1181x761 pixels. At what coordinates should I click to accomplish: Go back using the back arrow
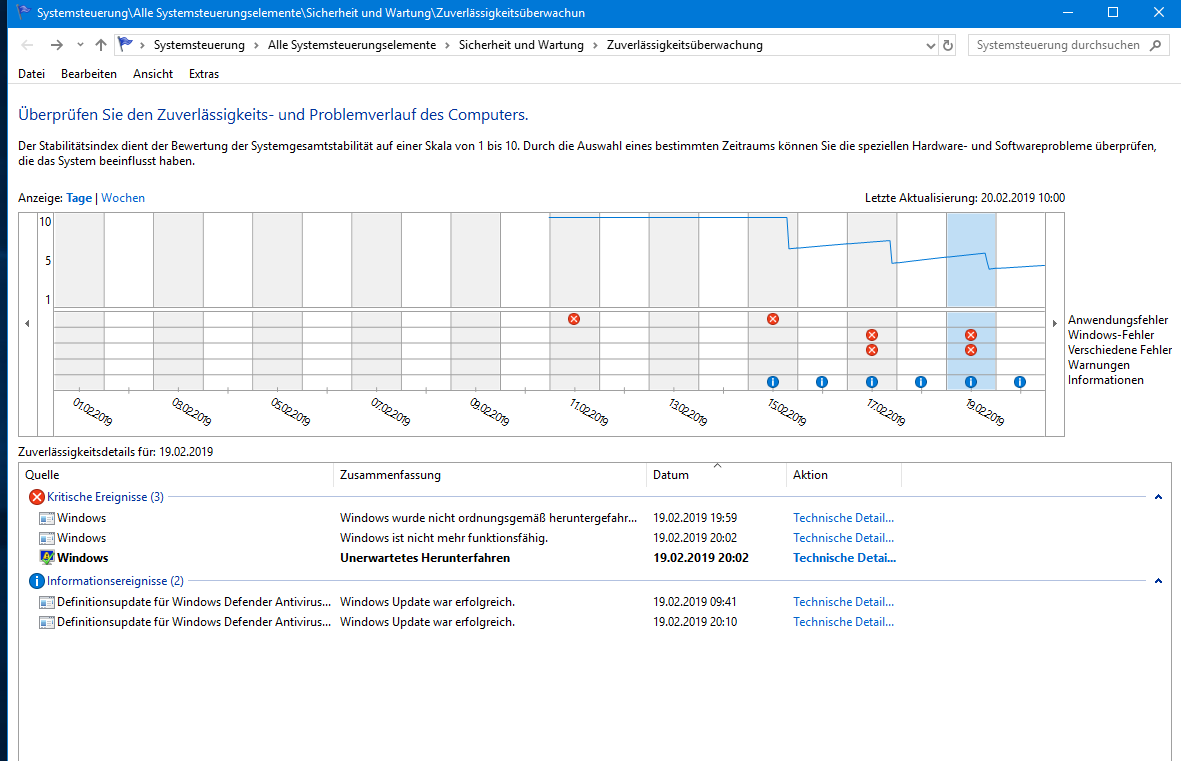(x=27, y=45)
